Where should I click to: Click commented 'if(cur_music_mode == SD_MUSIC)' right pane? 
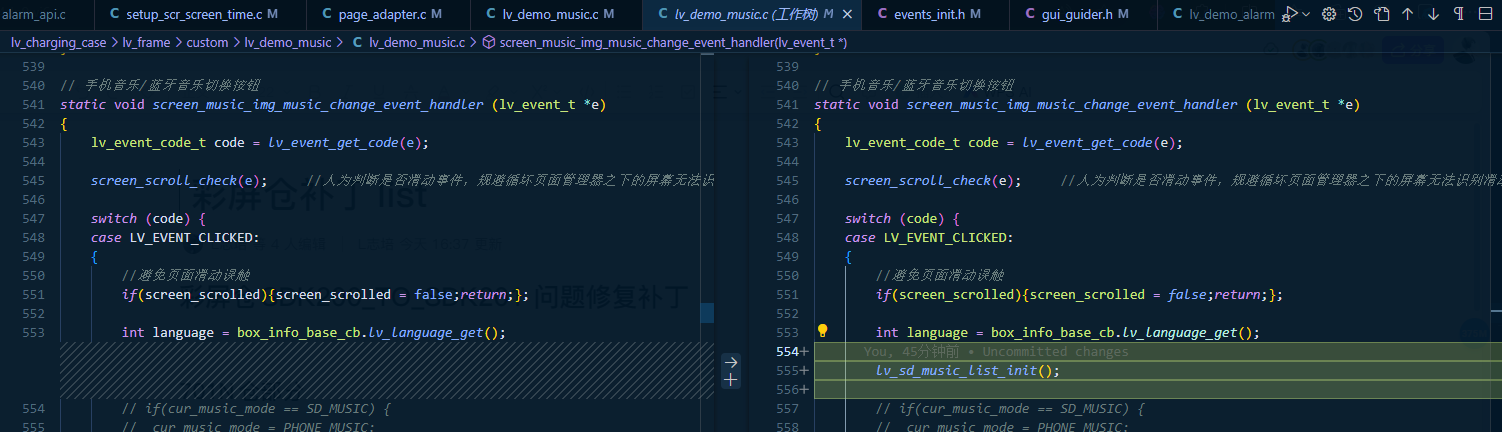pos(1010,409)
